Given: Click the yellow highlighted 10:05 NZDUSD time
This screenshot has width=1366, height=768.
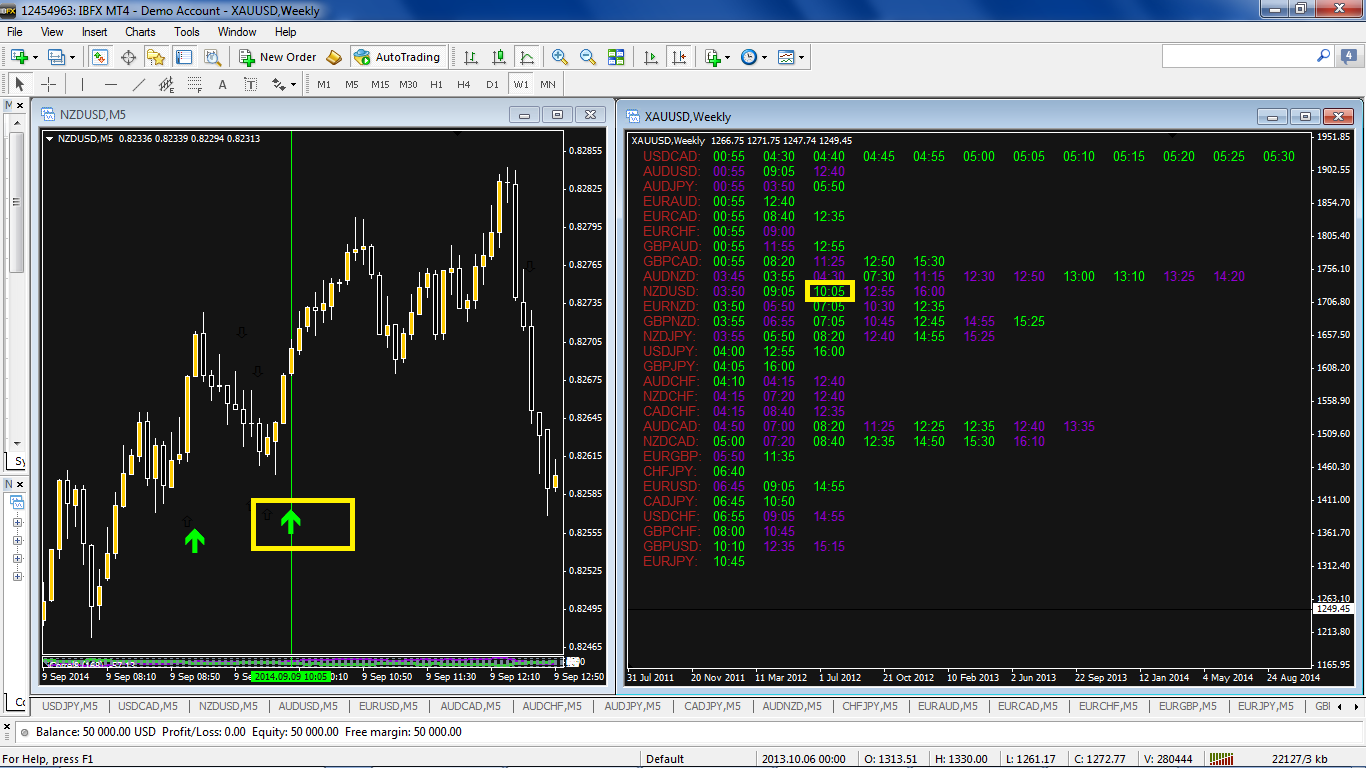Looking at the screenshot, I should 829,291.
